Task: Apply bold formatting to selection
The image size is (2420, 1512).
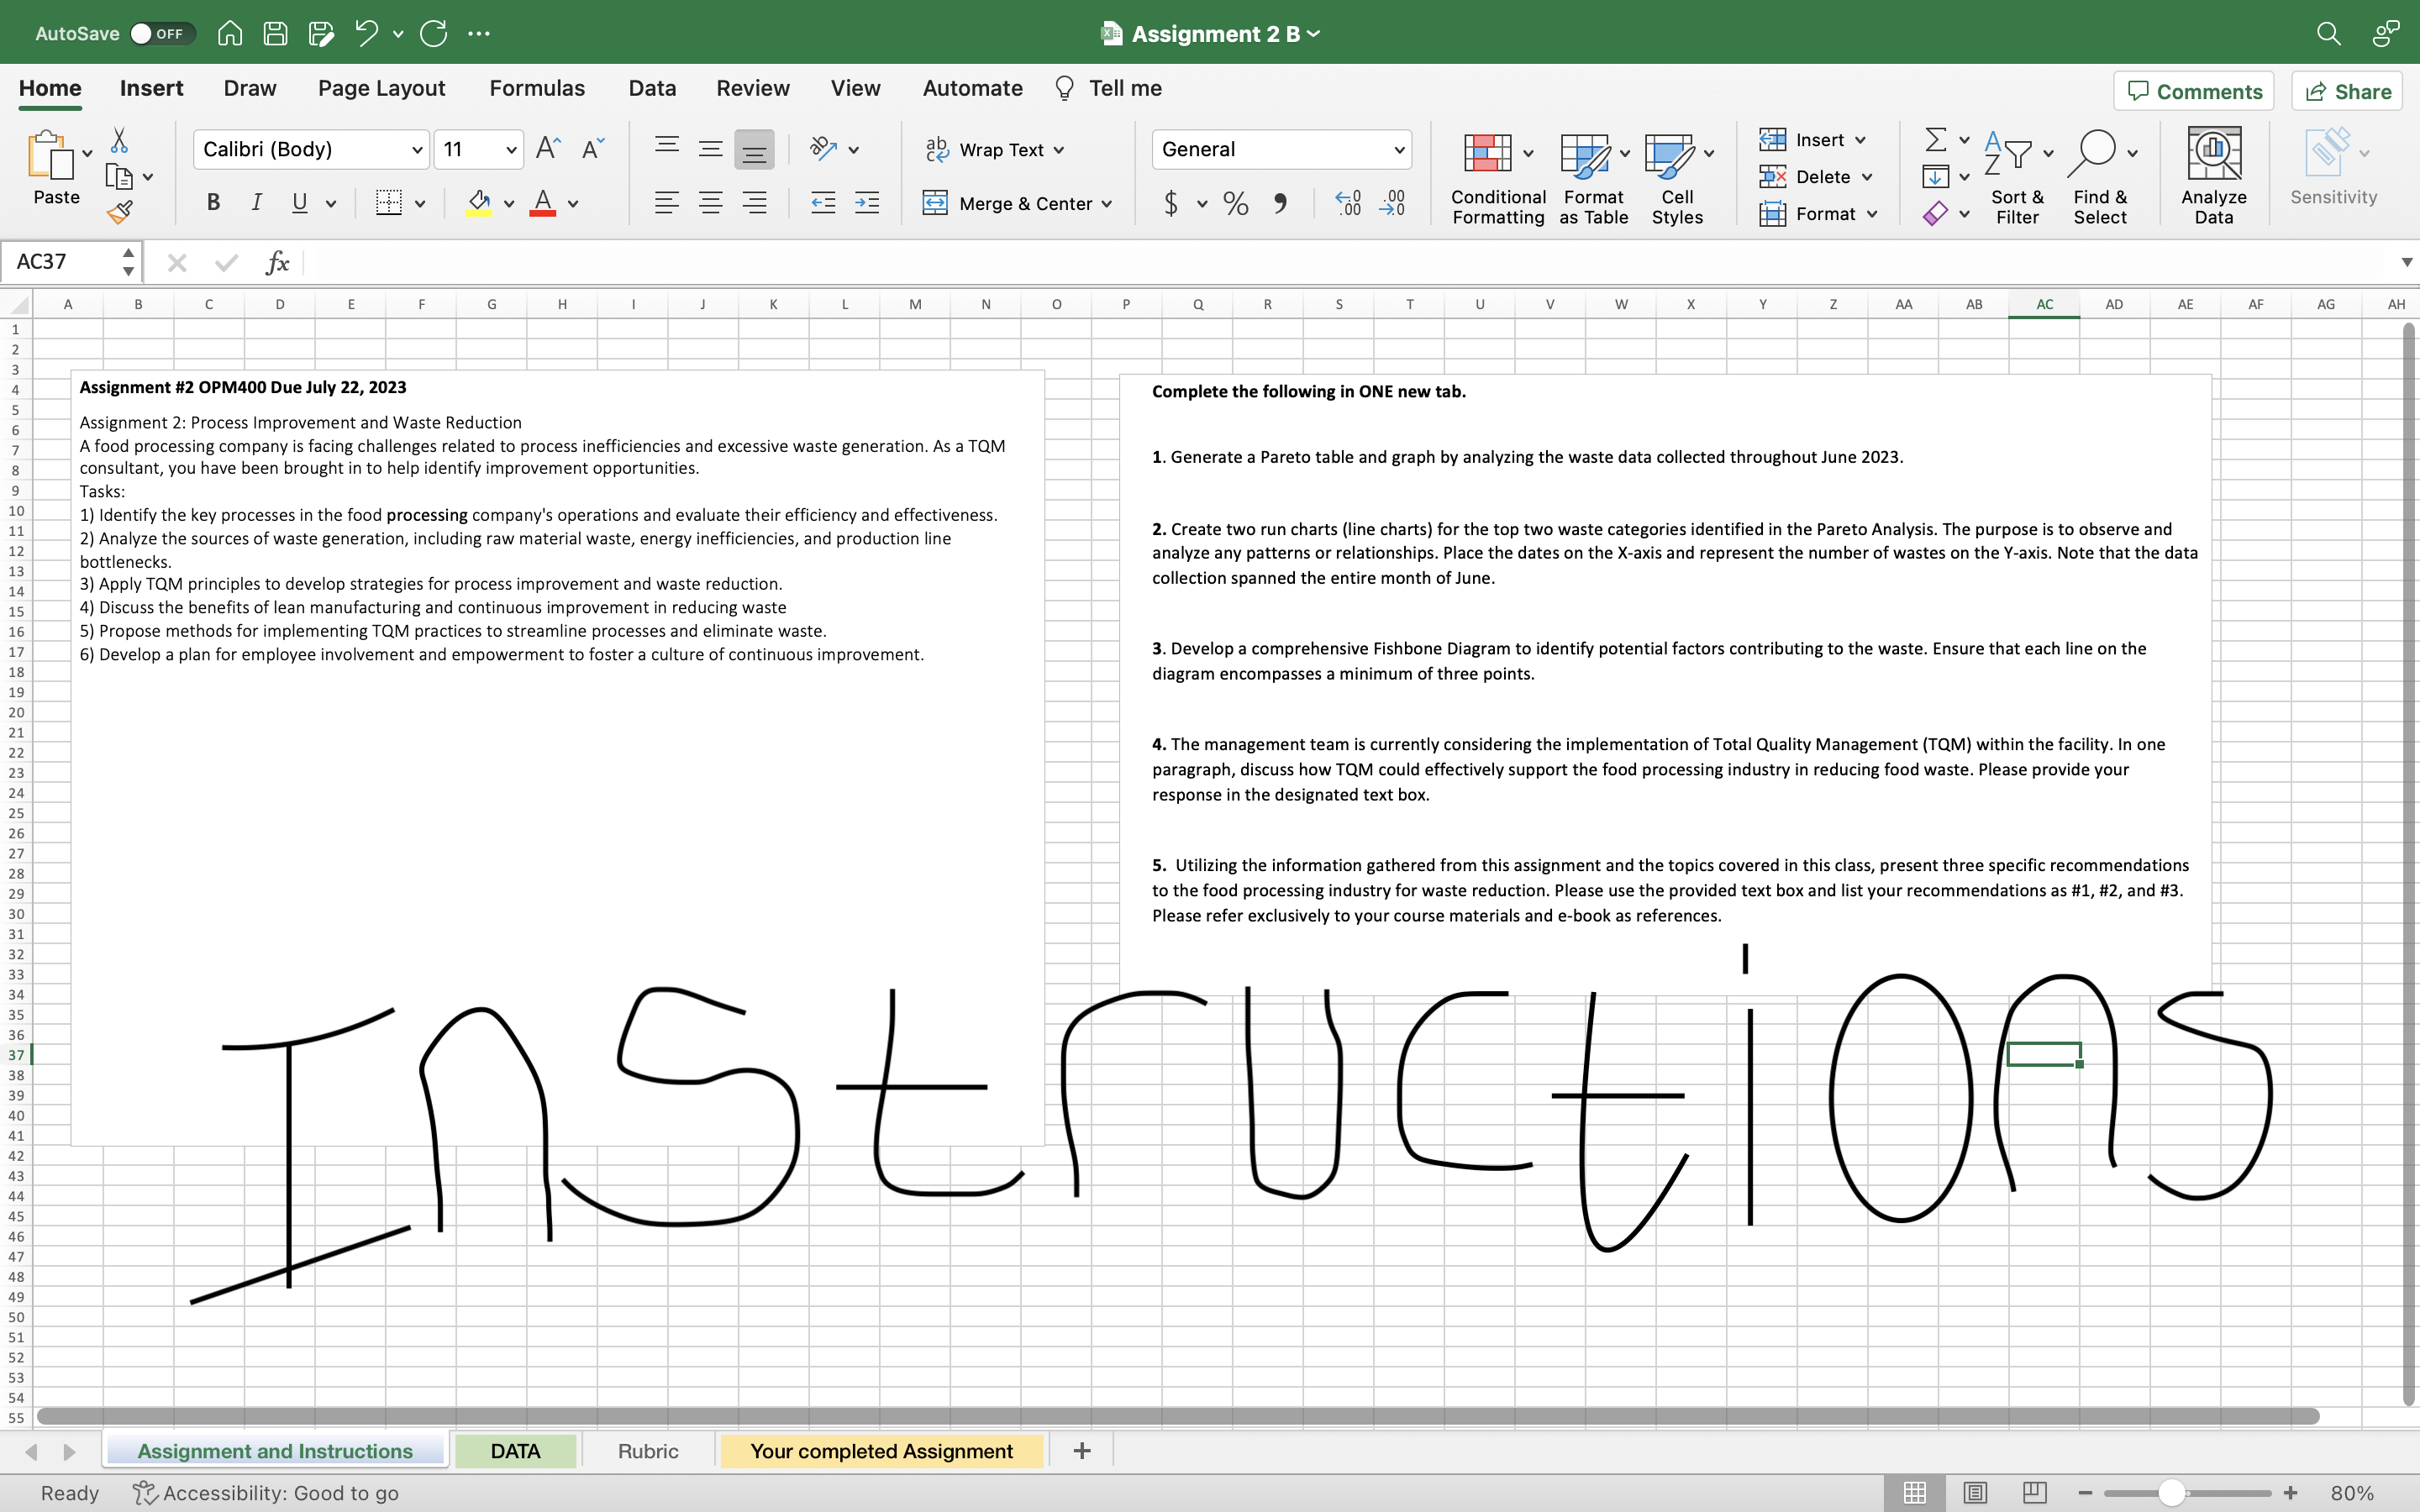Action: pos(213,203)
